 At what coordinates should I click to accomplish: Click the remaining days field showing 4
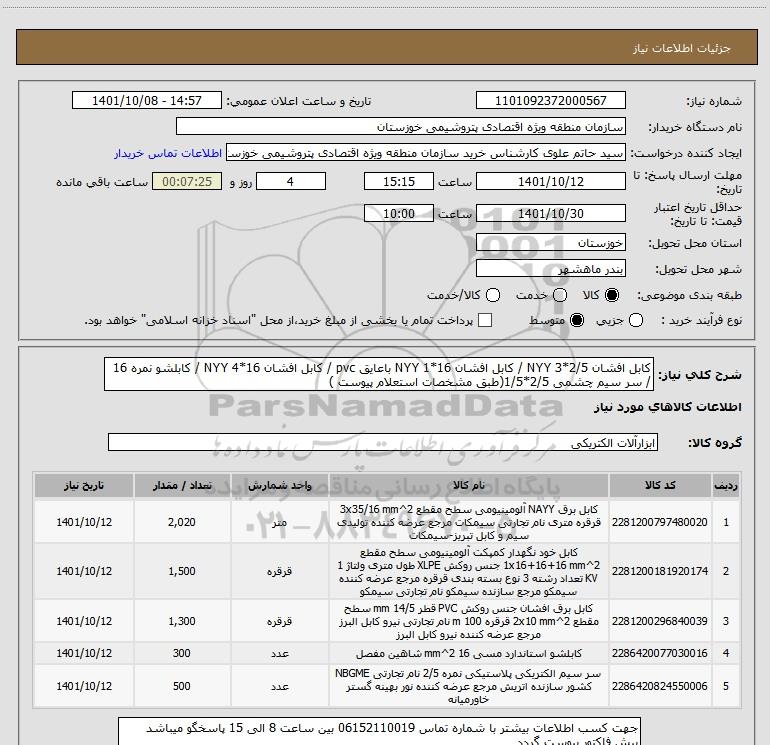tap(291, 182)
